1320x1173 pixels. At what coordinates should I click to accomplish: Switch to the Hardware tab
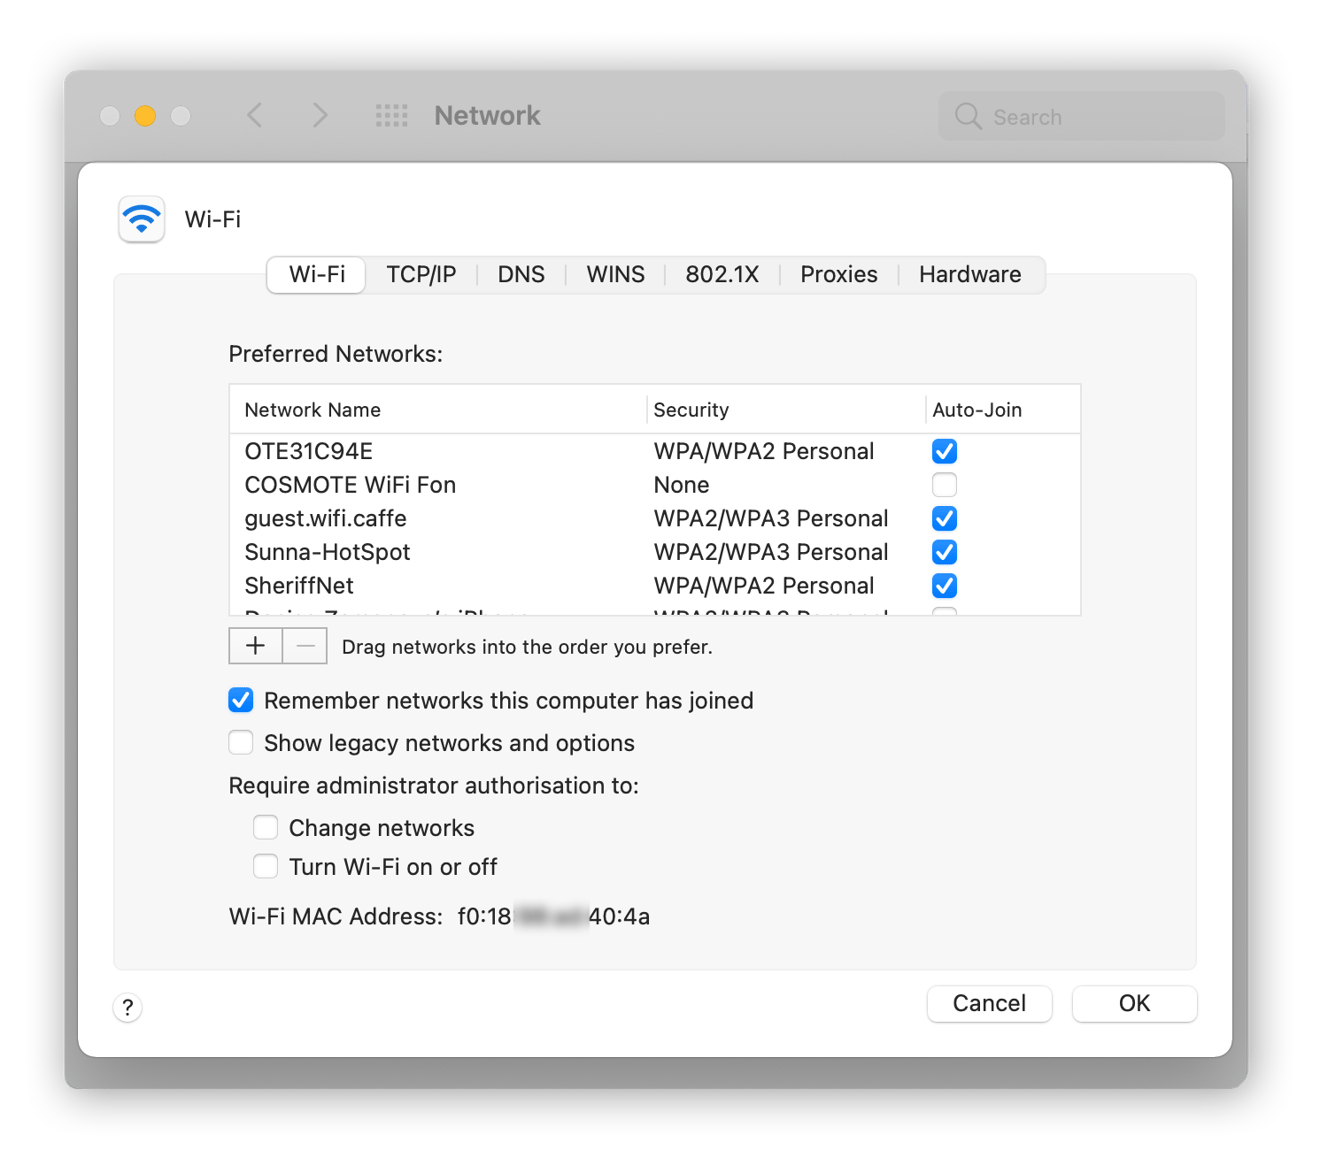point(969,275)
